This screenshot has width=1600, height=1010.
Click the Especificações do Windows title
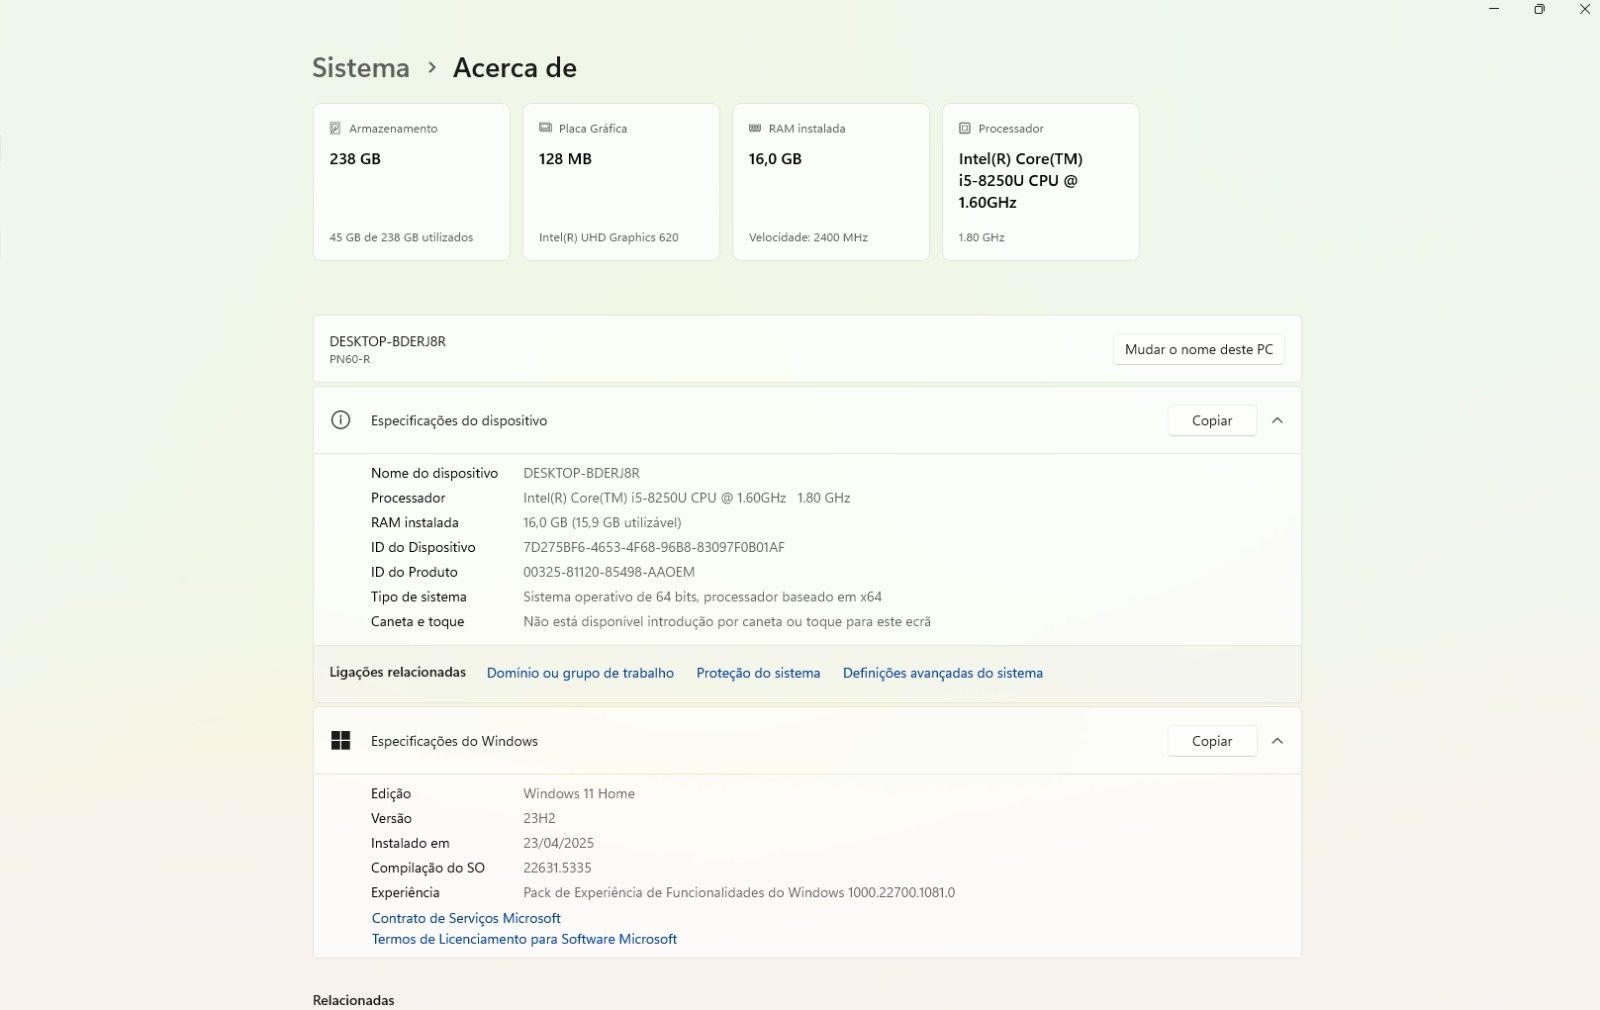pyautogui.click(x=454, y=741)
